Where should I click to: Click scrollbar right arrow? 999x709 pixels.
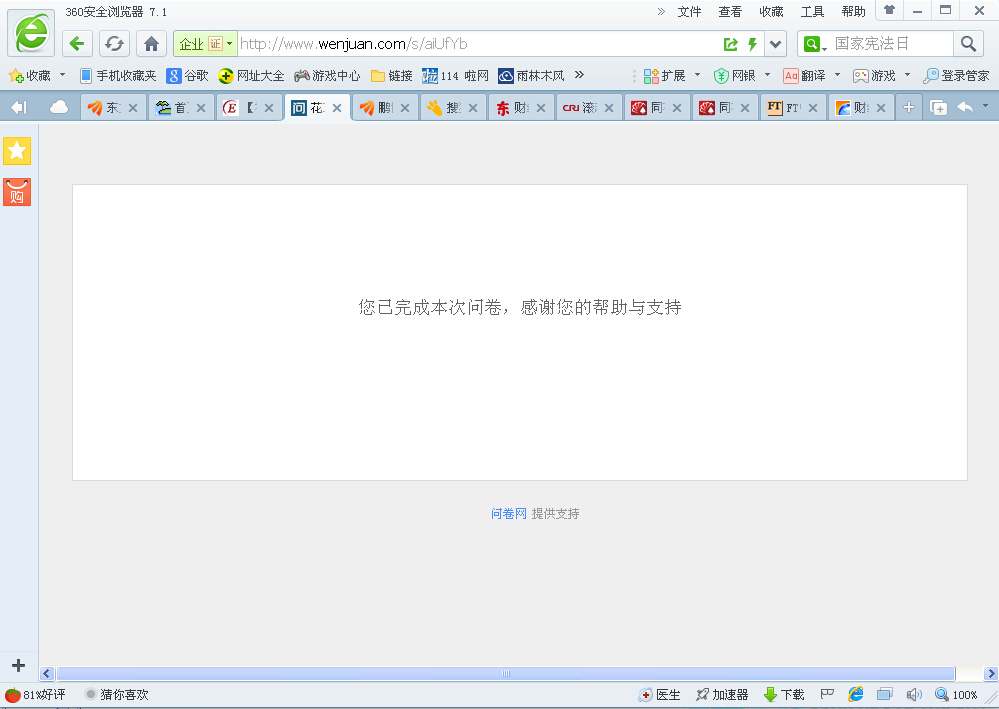[991, 673]
